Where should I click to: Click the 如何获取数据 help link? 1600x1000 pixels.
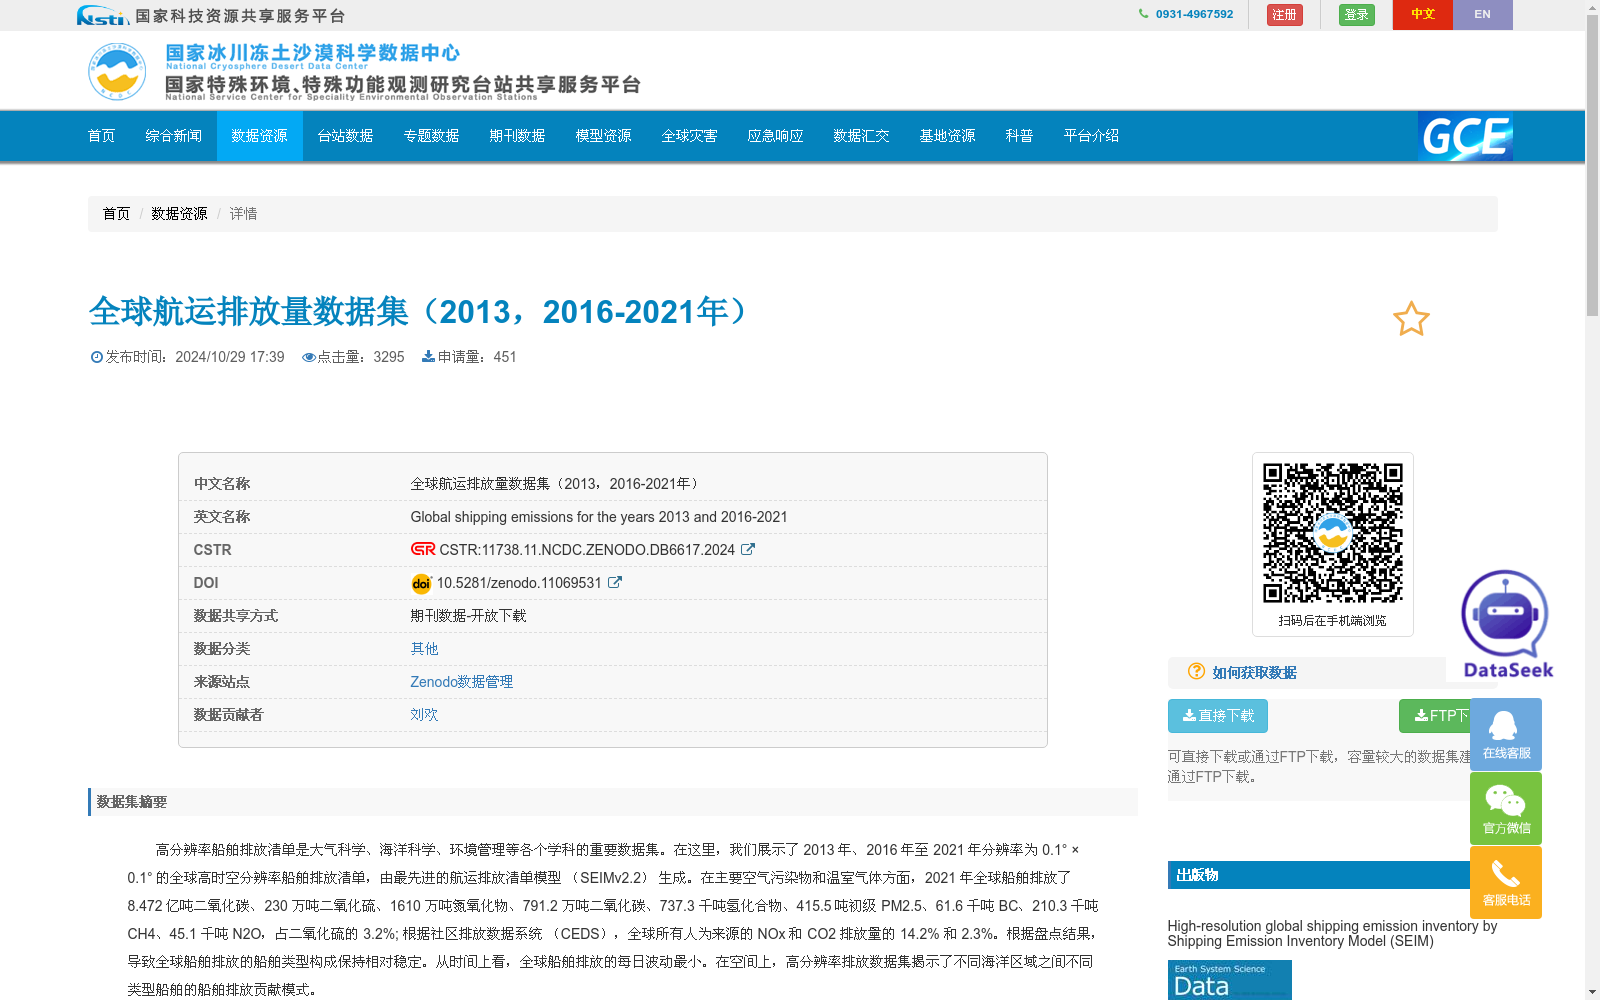click(x=1255, y=672)
